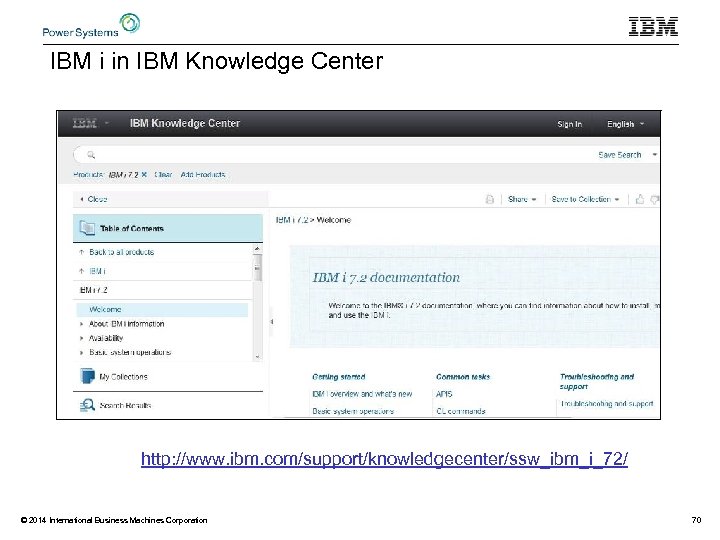Click the IBM logo on the slide
720x540 pixels.
point(653,26)
